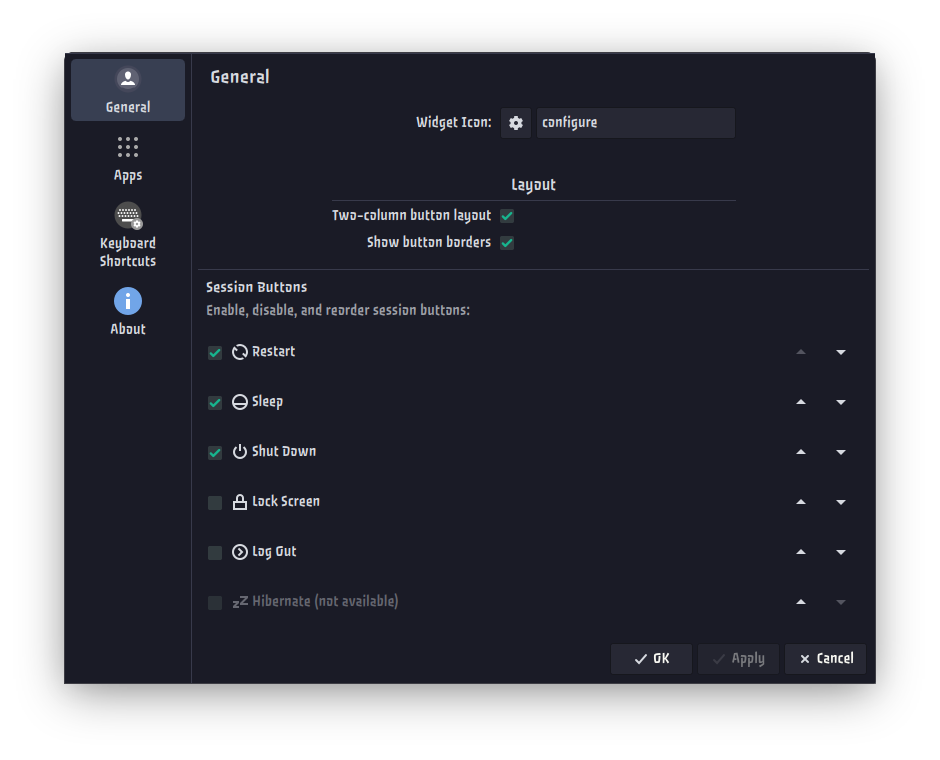The height and width of the screenshot is (760, 940).
Task: Click the Session Buttons heading
Action: [x=257, y=287]
